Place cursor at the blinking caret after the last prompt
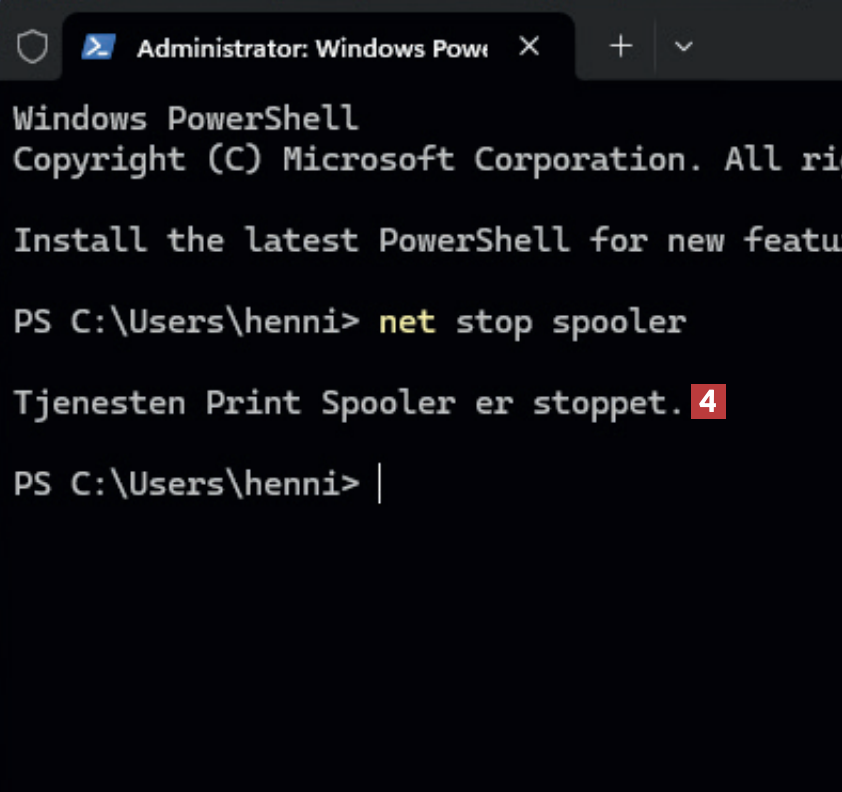This screenshot has width=842, height=792. (380, 484)
